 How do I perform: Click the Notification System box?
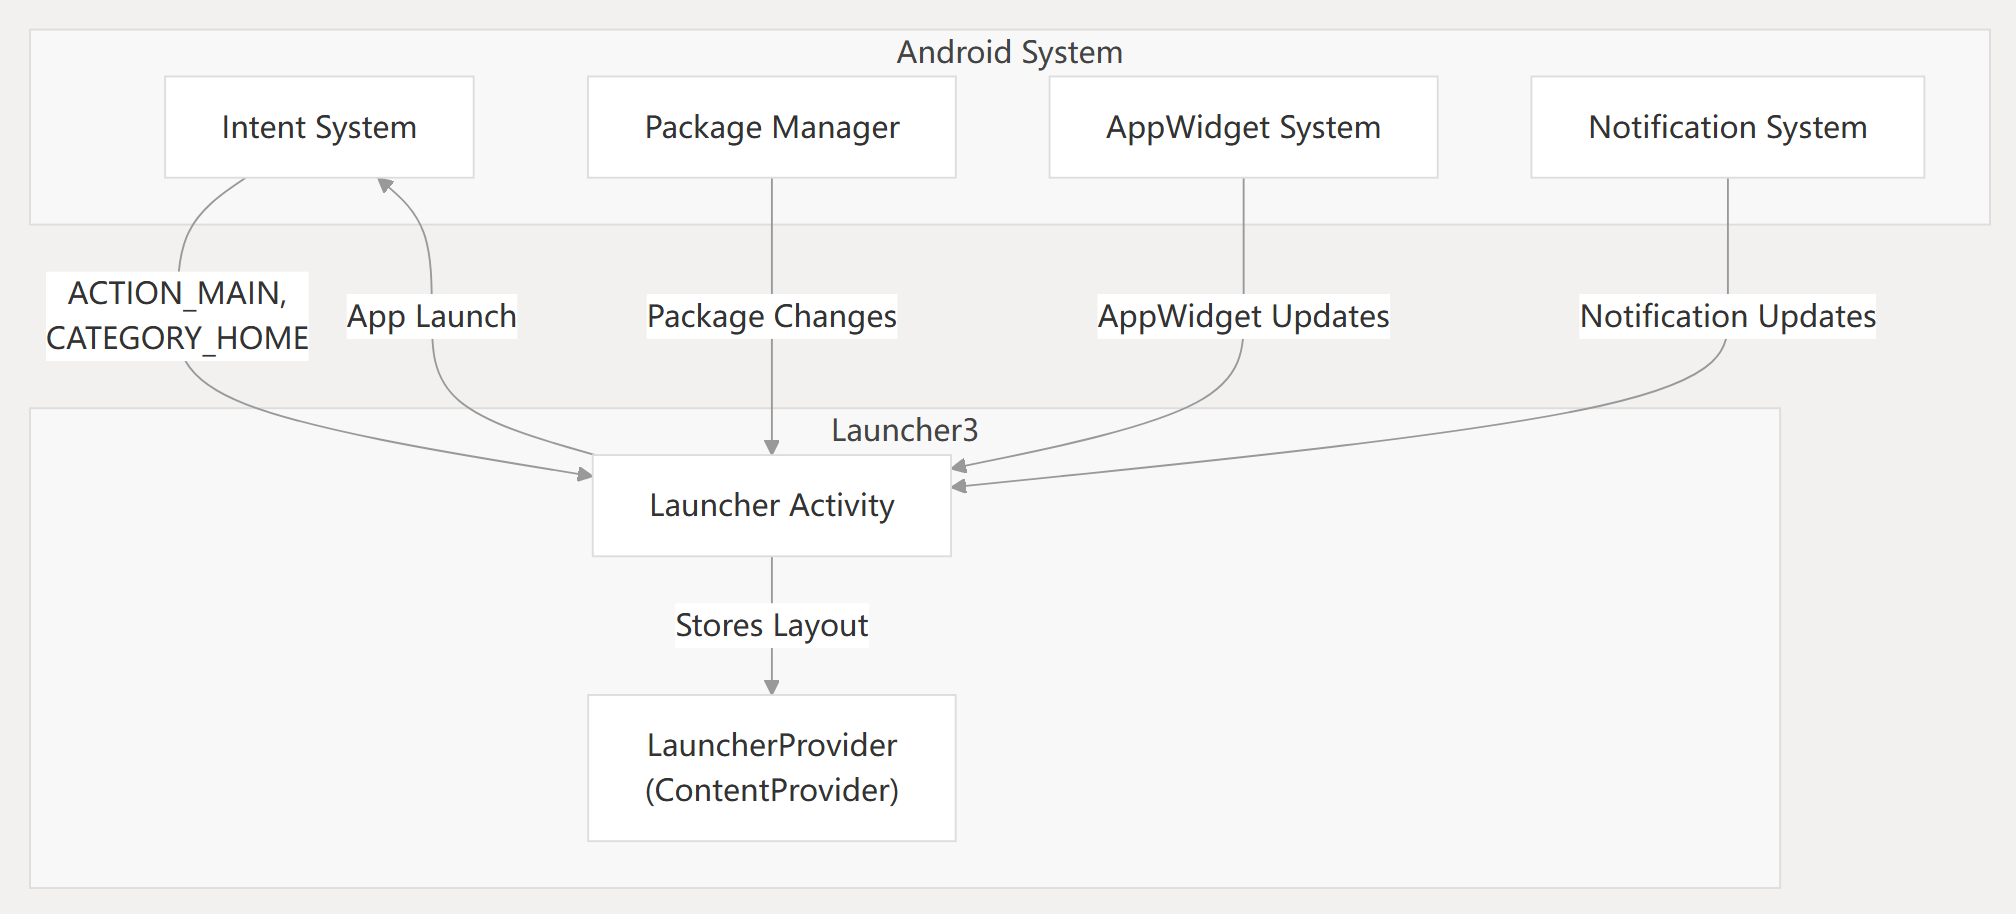coord(1728,127)
